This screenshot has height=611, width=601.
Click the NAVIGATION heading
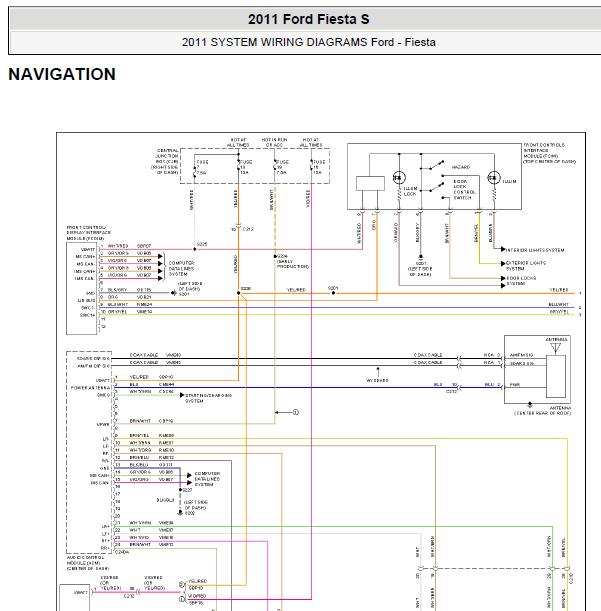[x=62, y=74]
